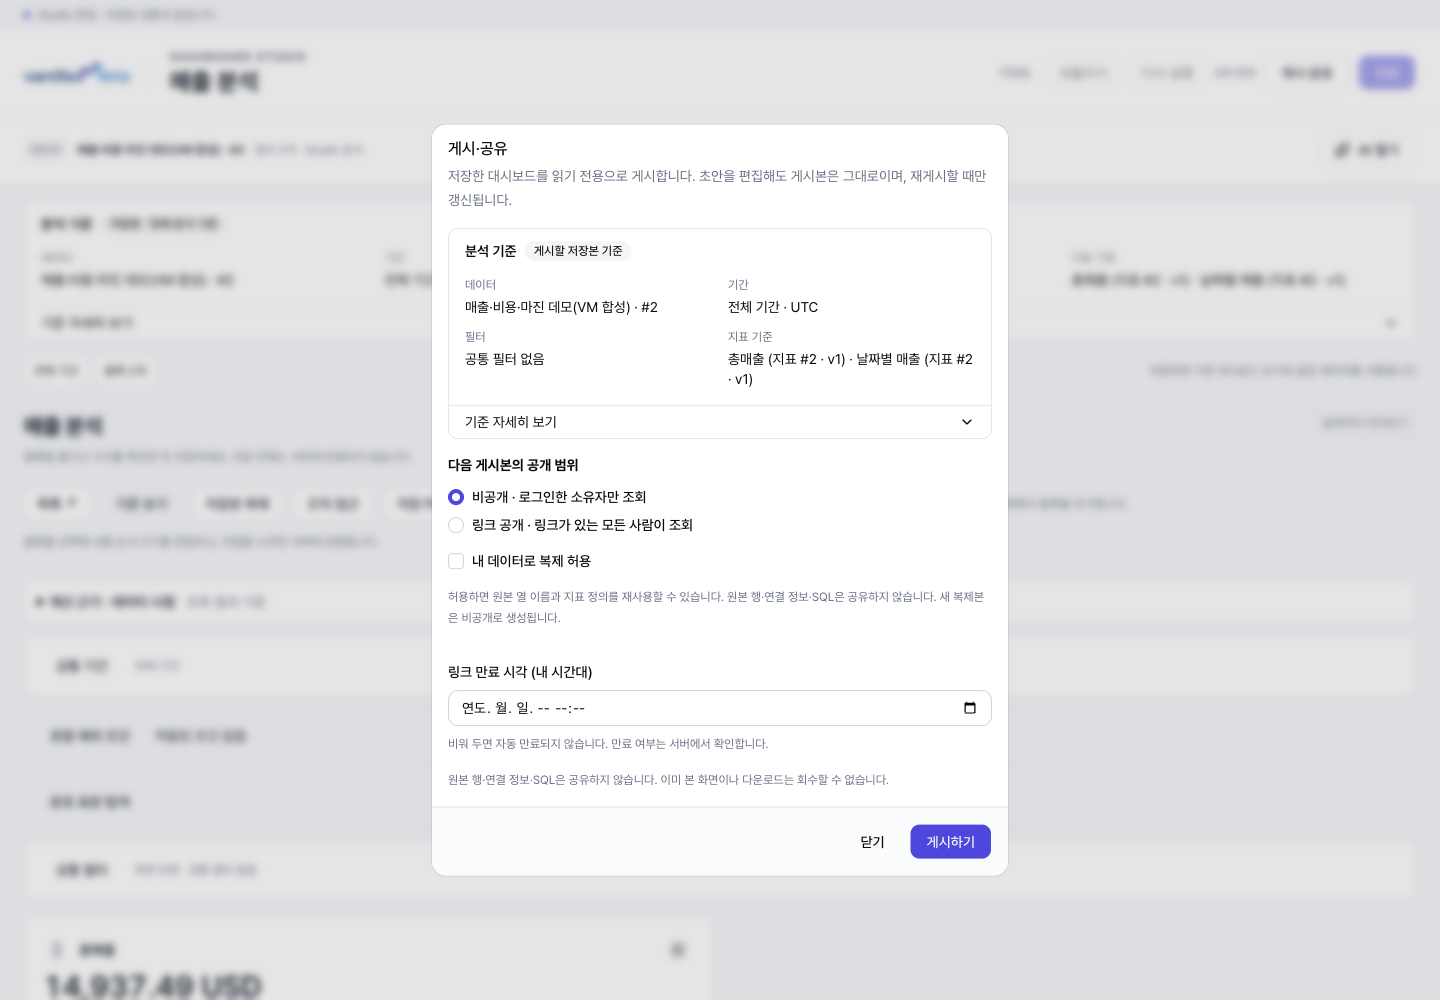Enable the 내 데이터로 복제 허용 checkbox
This screenshot has width=1440, height=1000.
[456, 561]
